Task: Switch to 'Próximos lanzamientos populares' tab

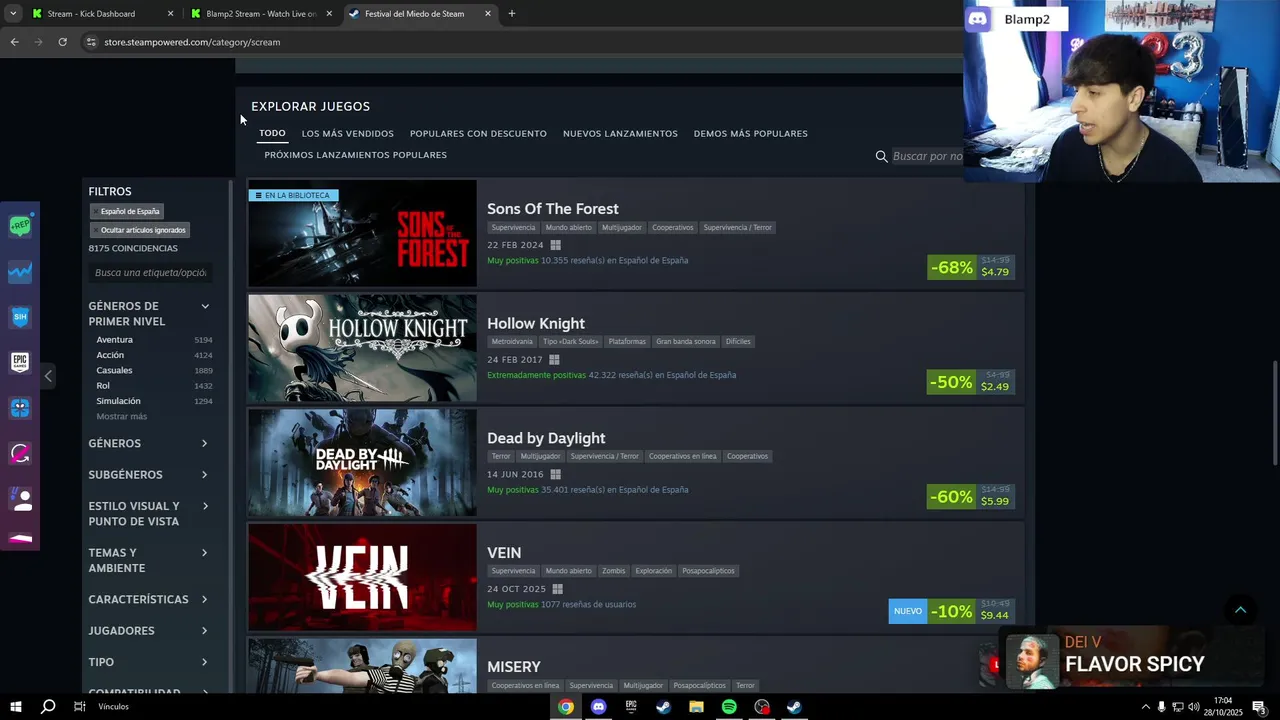Action: point(355,155)
